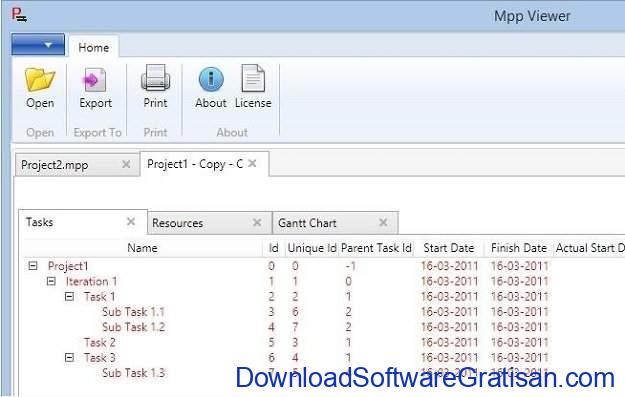Sort by Actual Start column header
The image size is (625, 397).
pyautogui.click(x=590, y=248)
